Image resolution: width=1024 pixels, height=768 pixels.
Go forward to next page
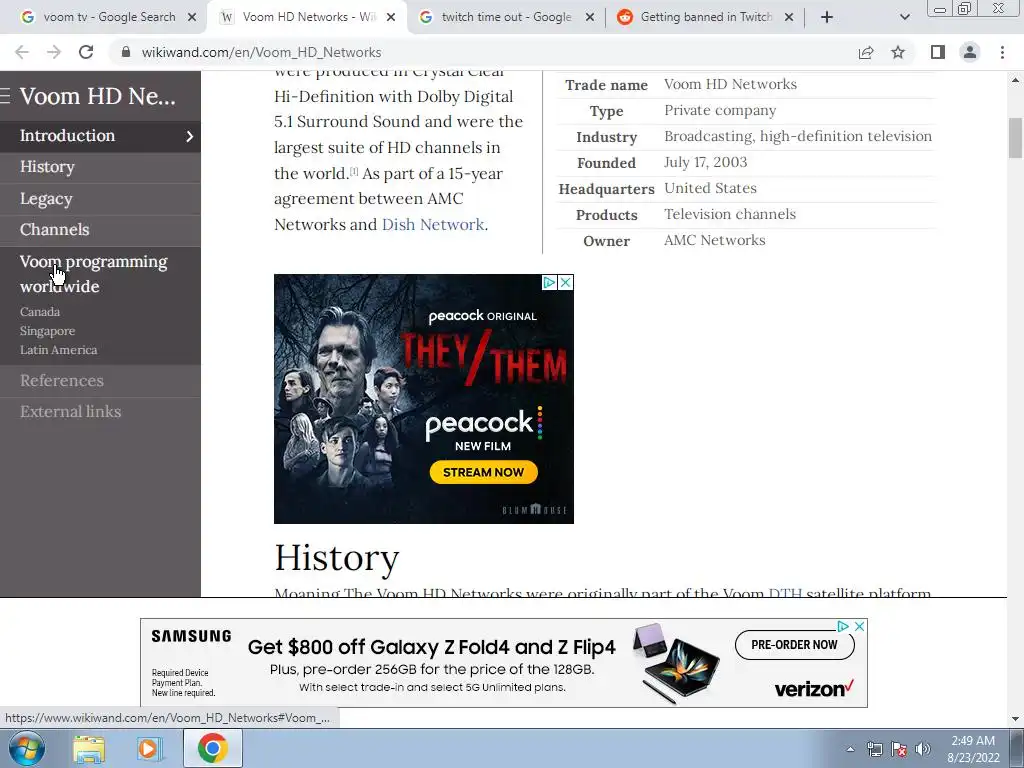(54, 52)
